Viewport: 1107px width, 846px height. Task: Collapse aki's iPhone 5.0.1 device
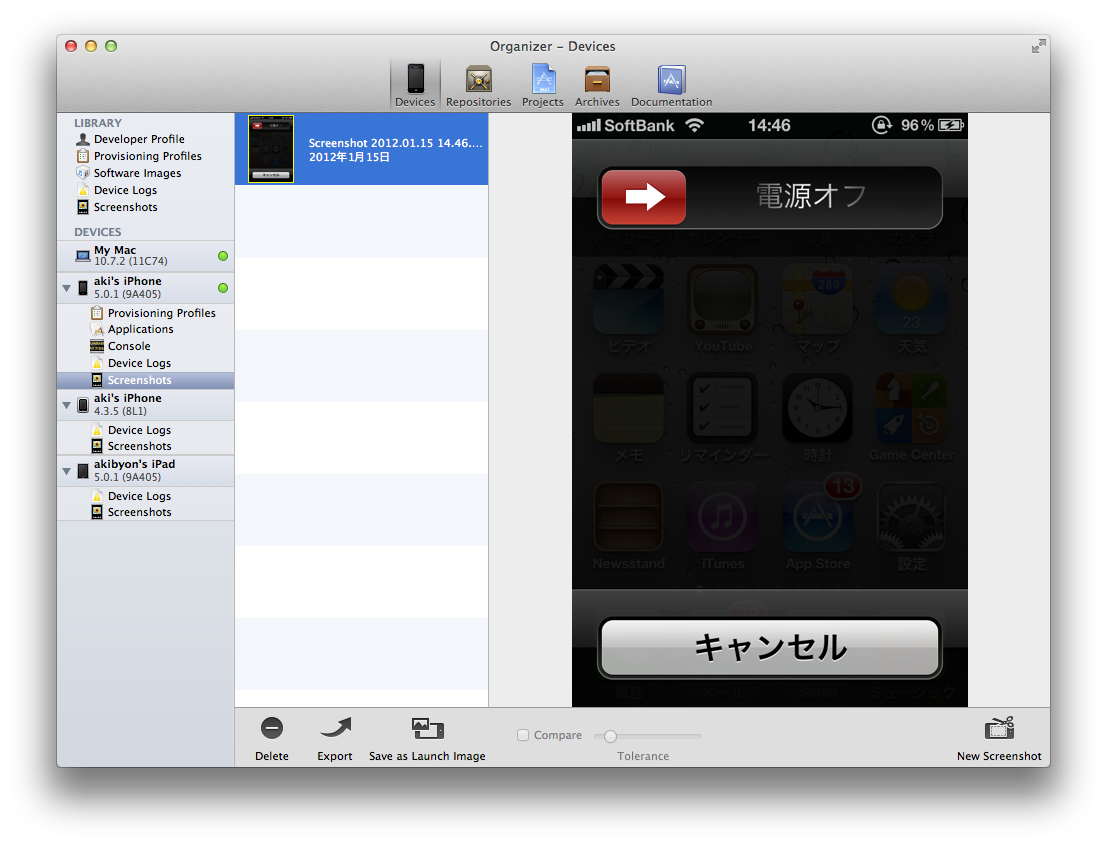(66, 288)
